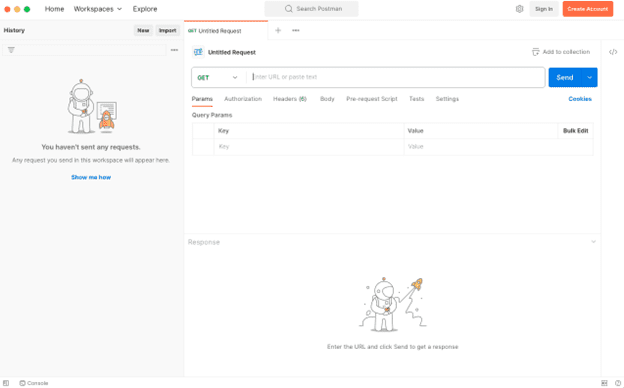Switch to the Headers (6) tab

click(290, 99)
